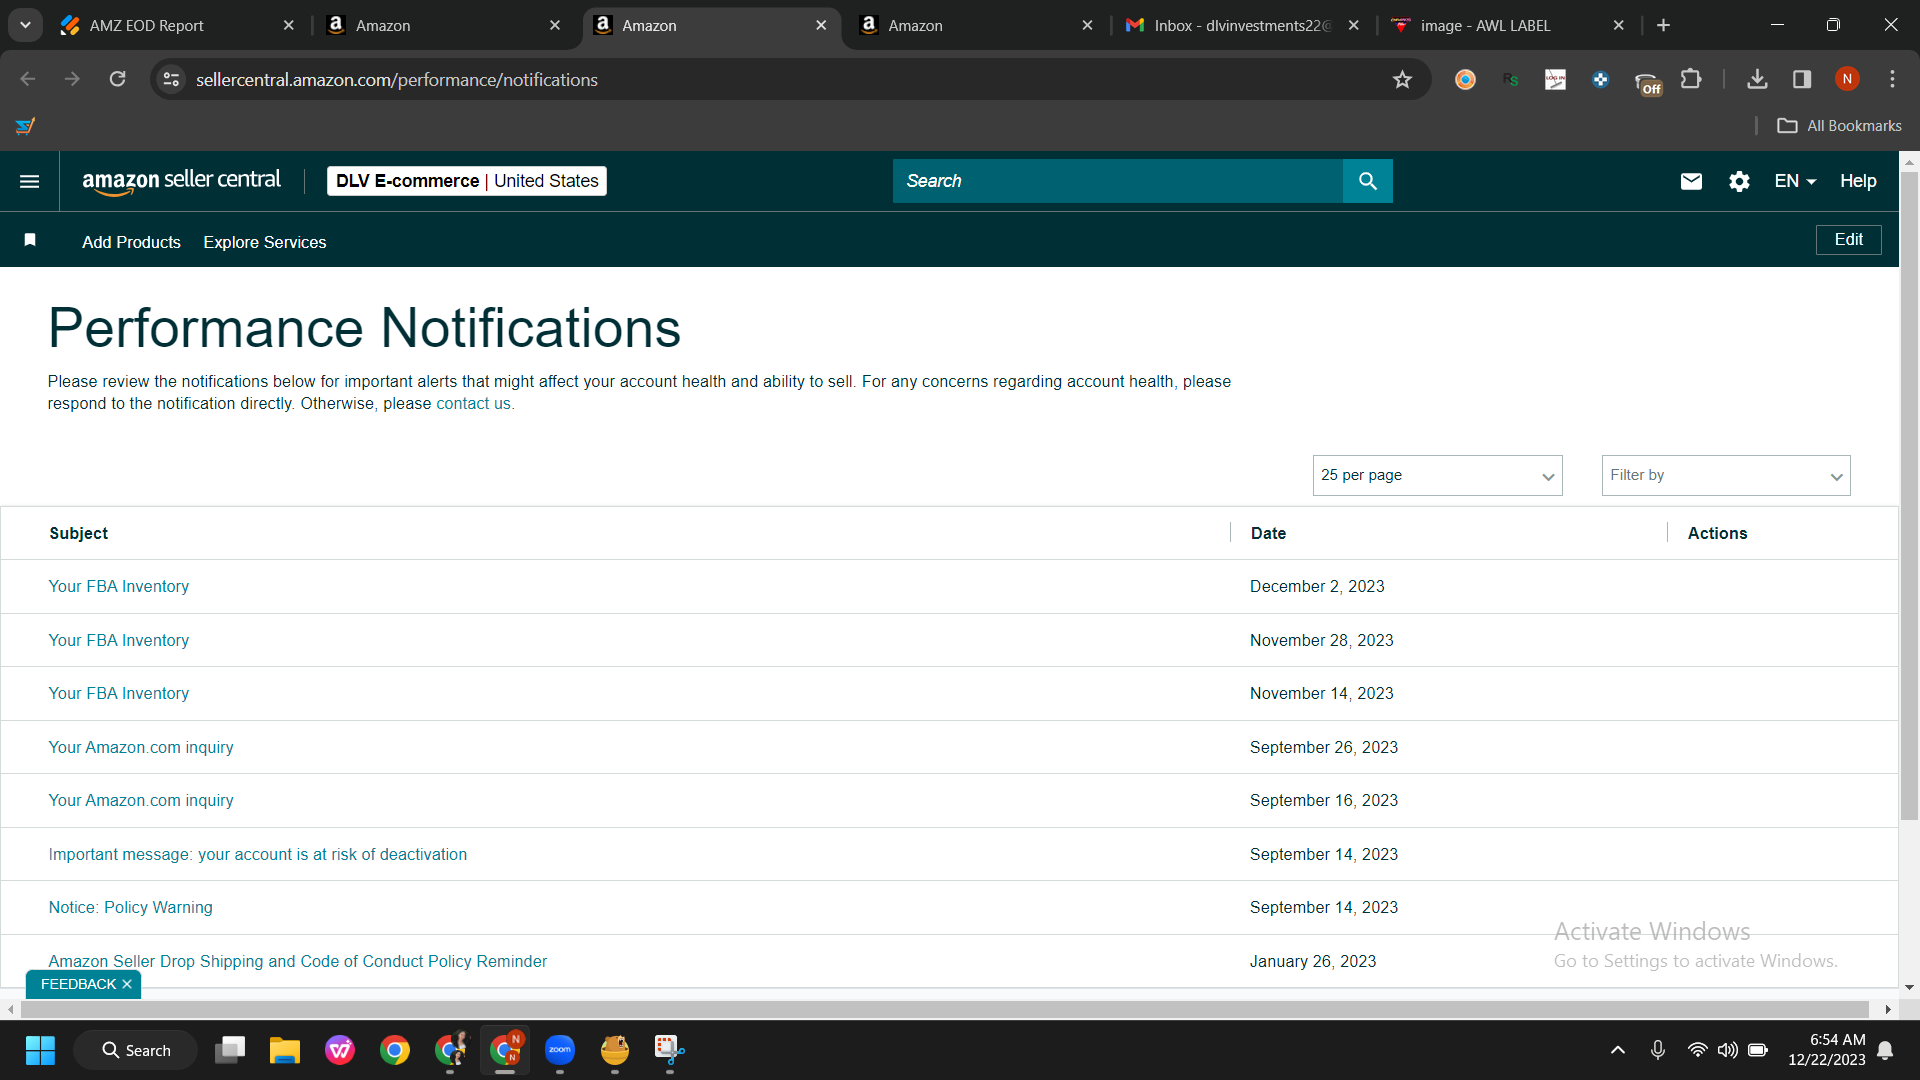The width and height of the screenshot is (1920, 1080).
Task: Click the first orange circular extension icon
Action: coord(1465,79)
